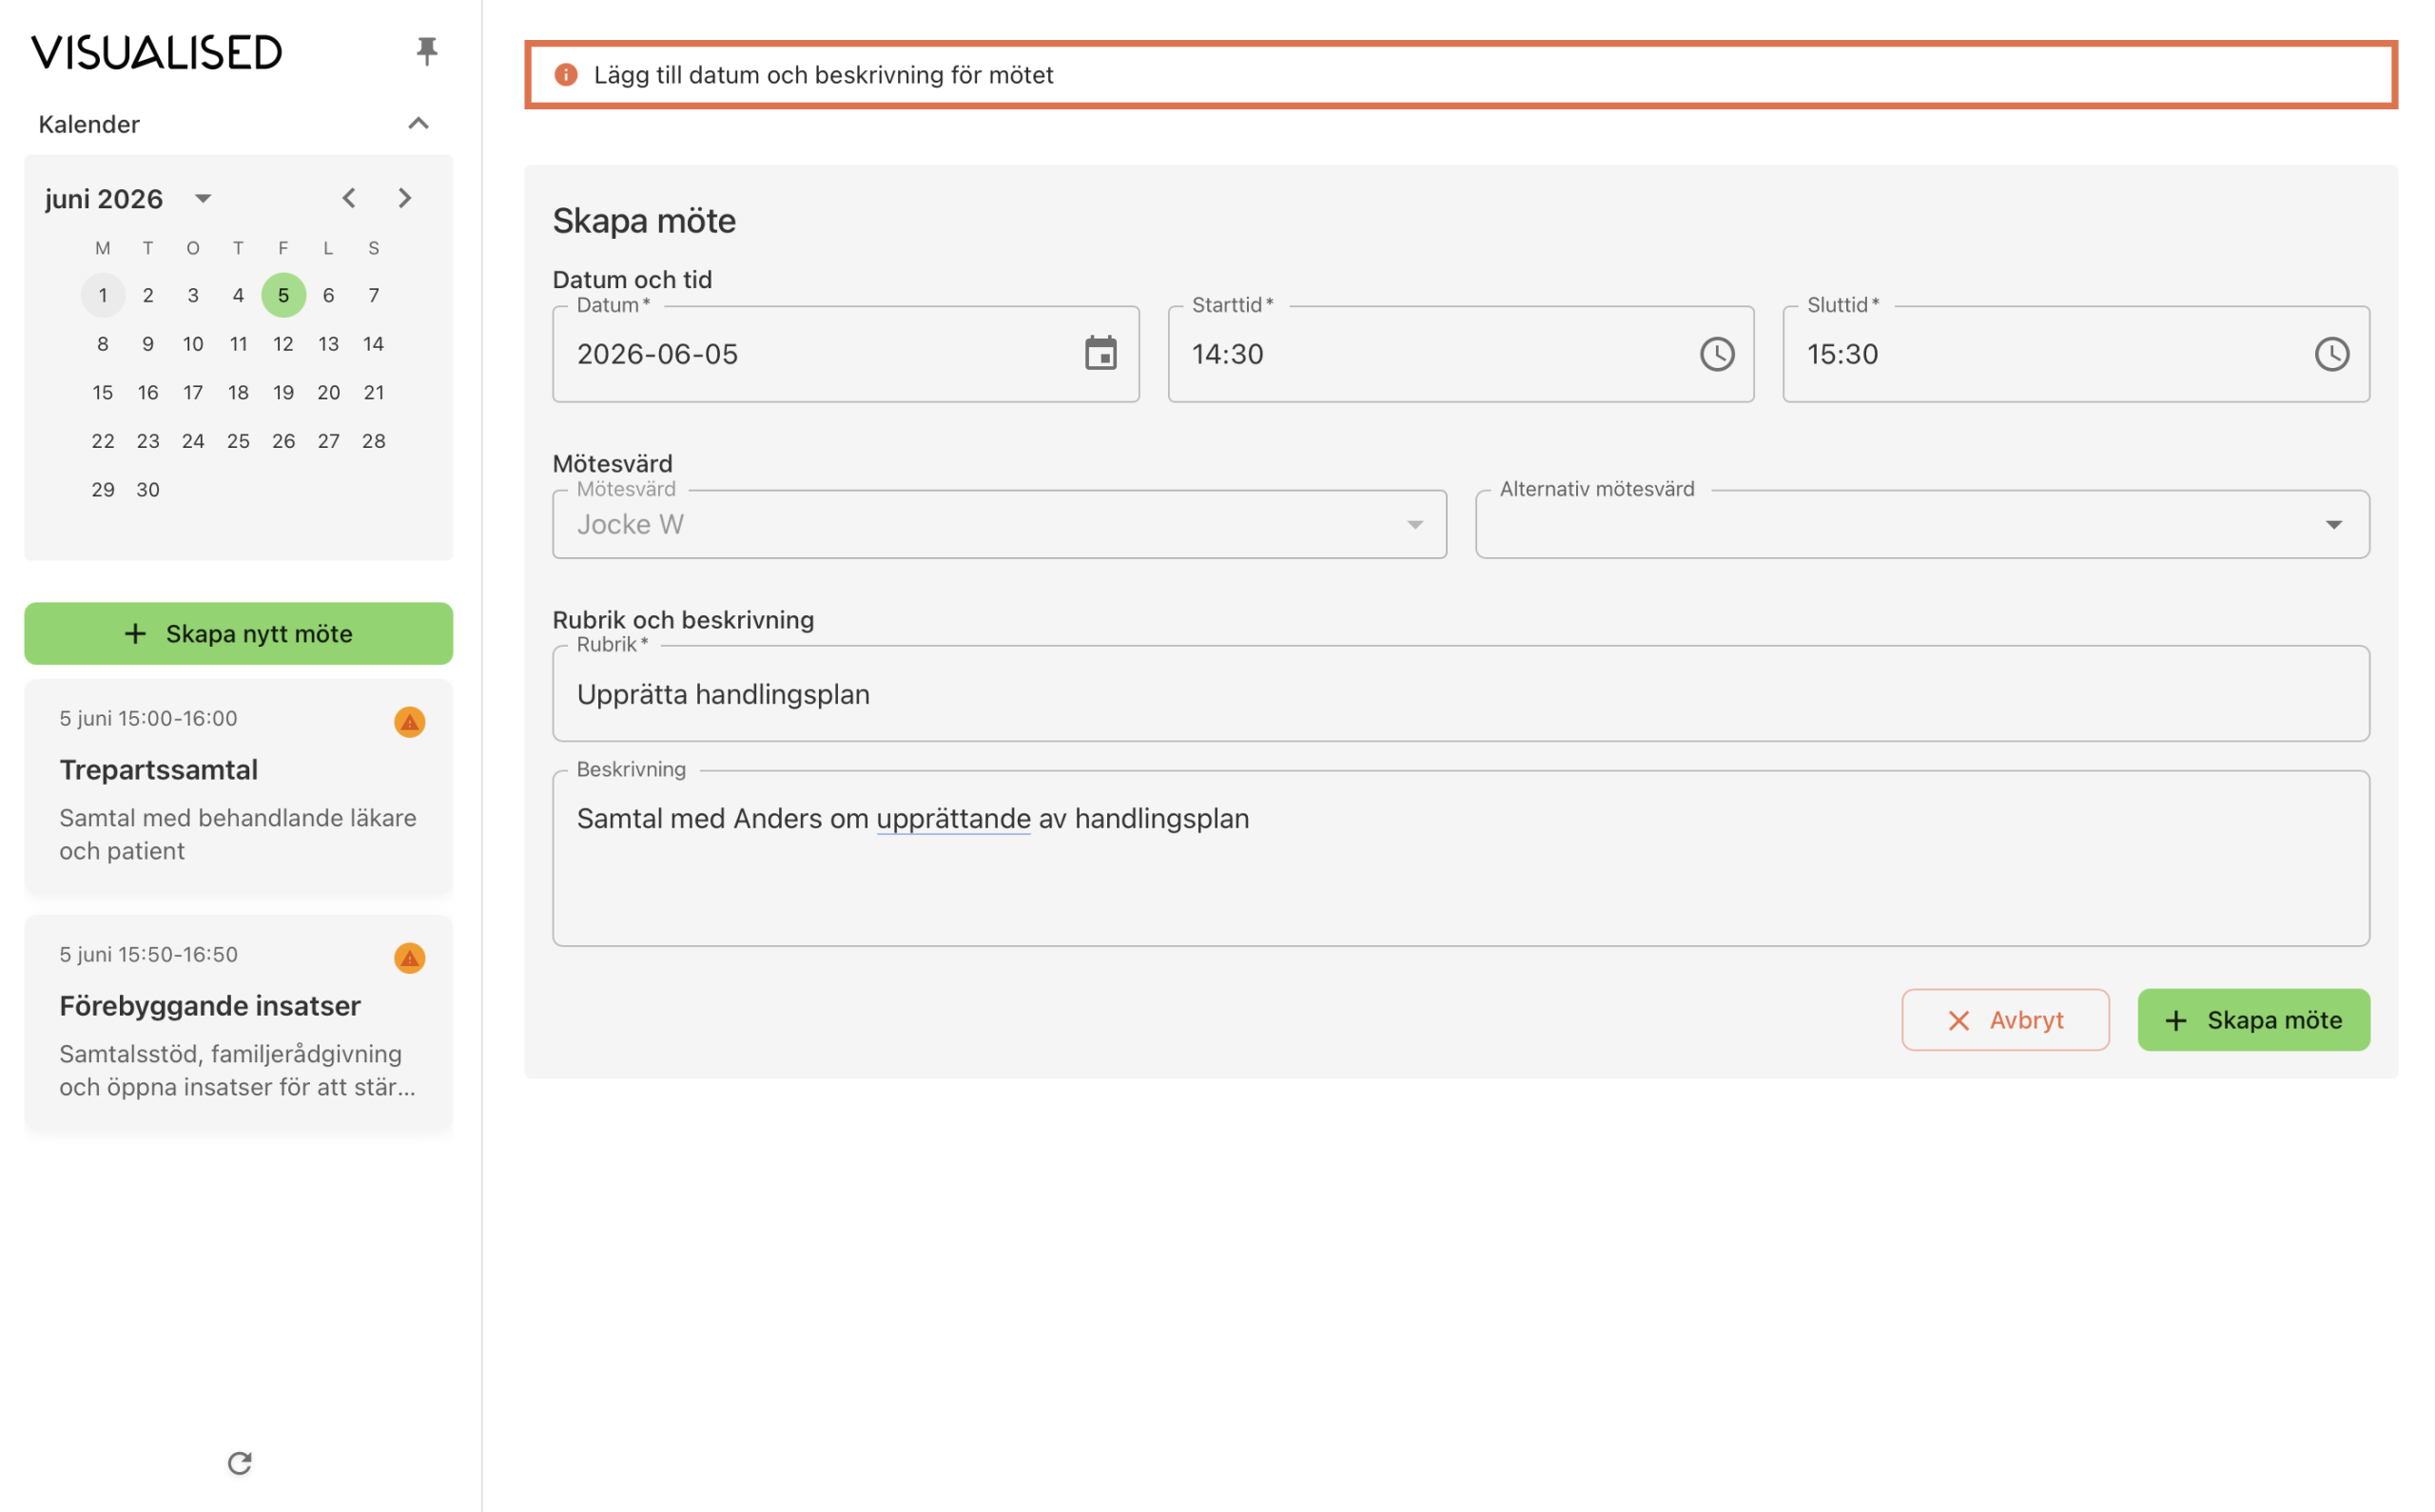Click the Avbryt button

[2006, 1020]
